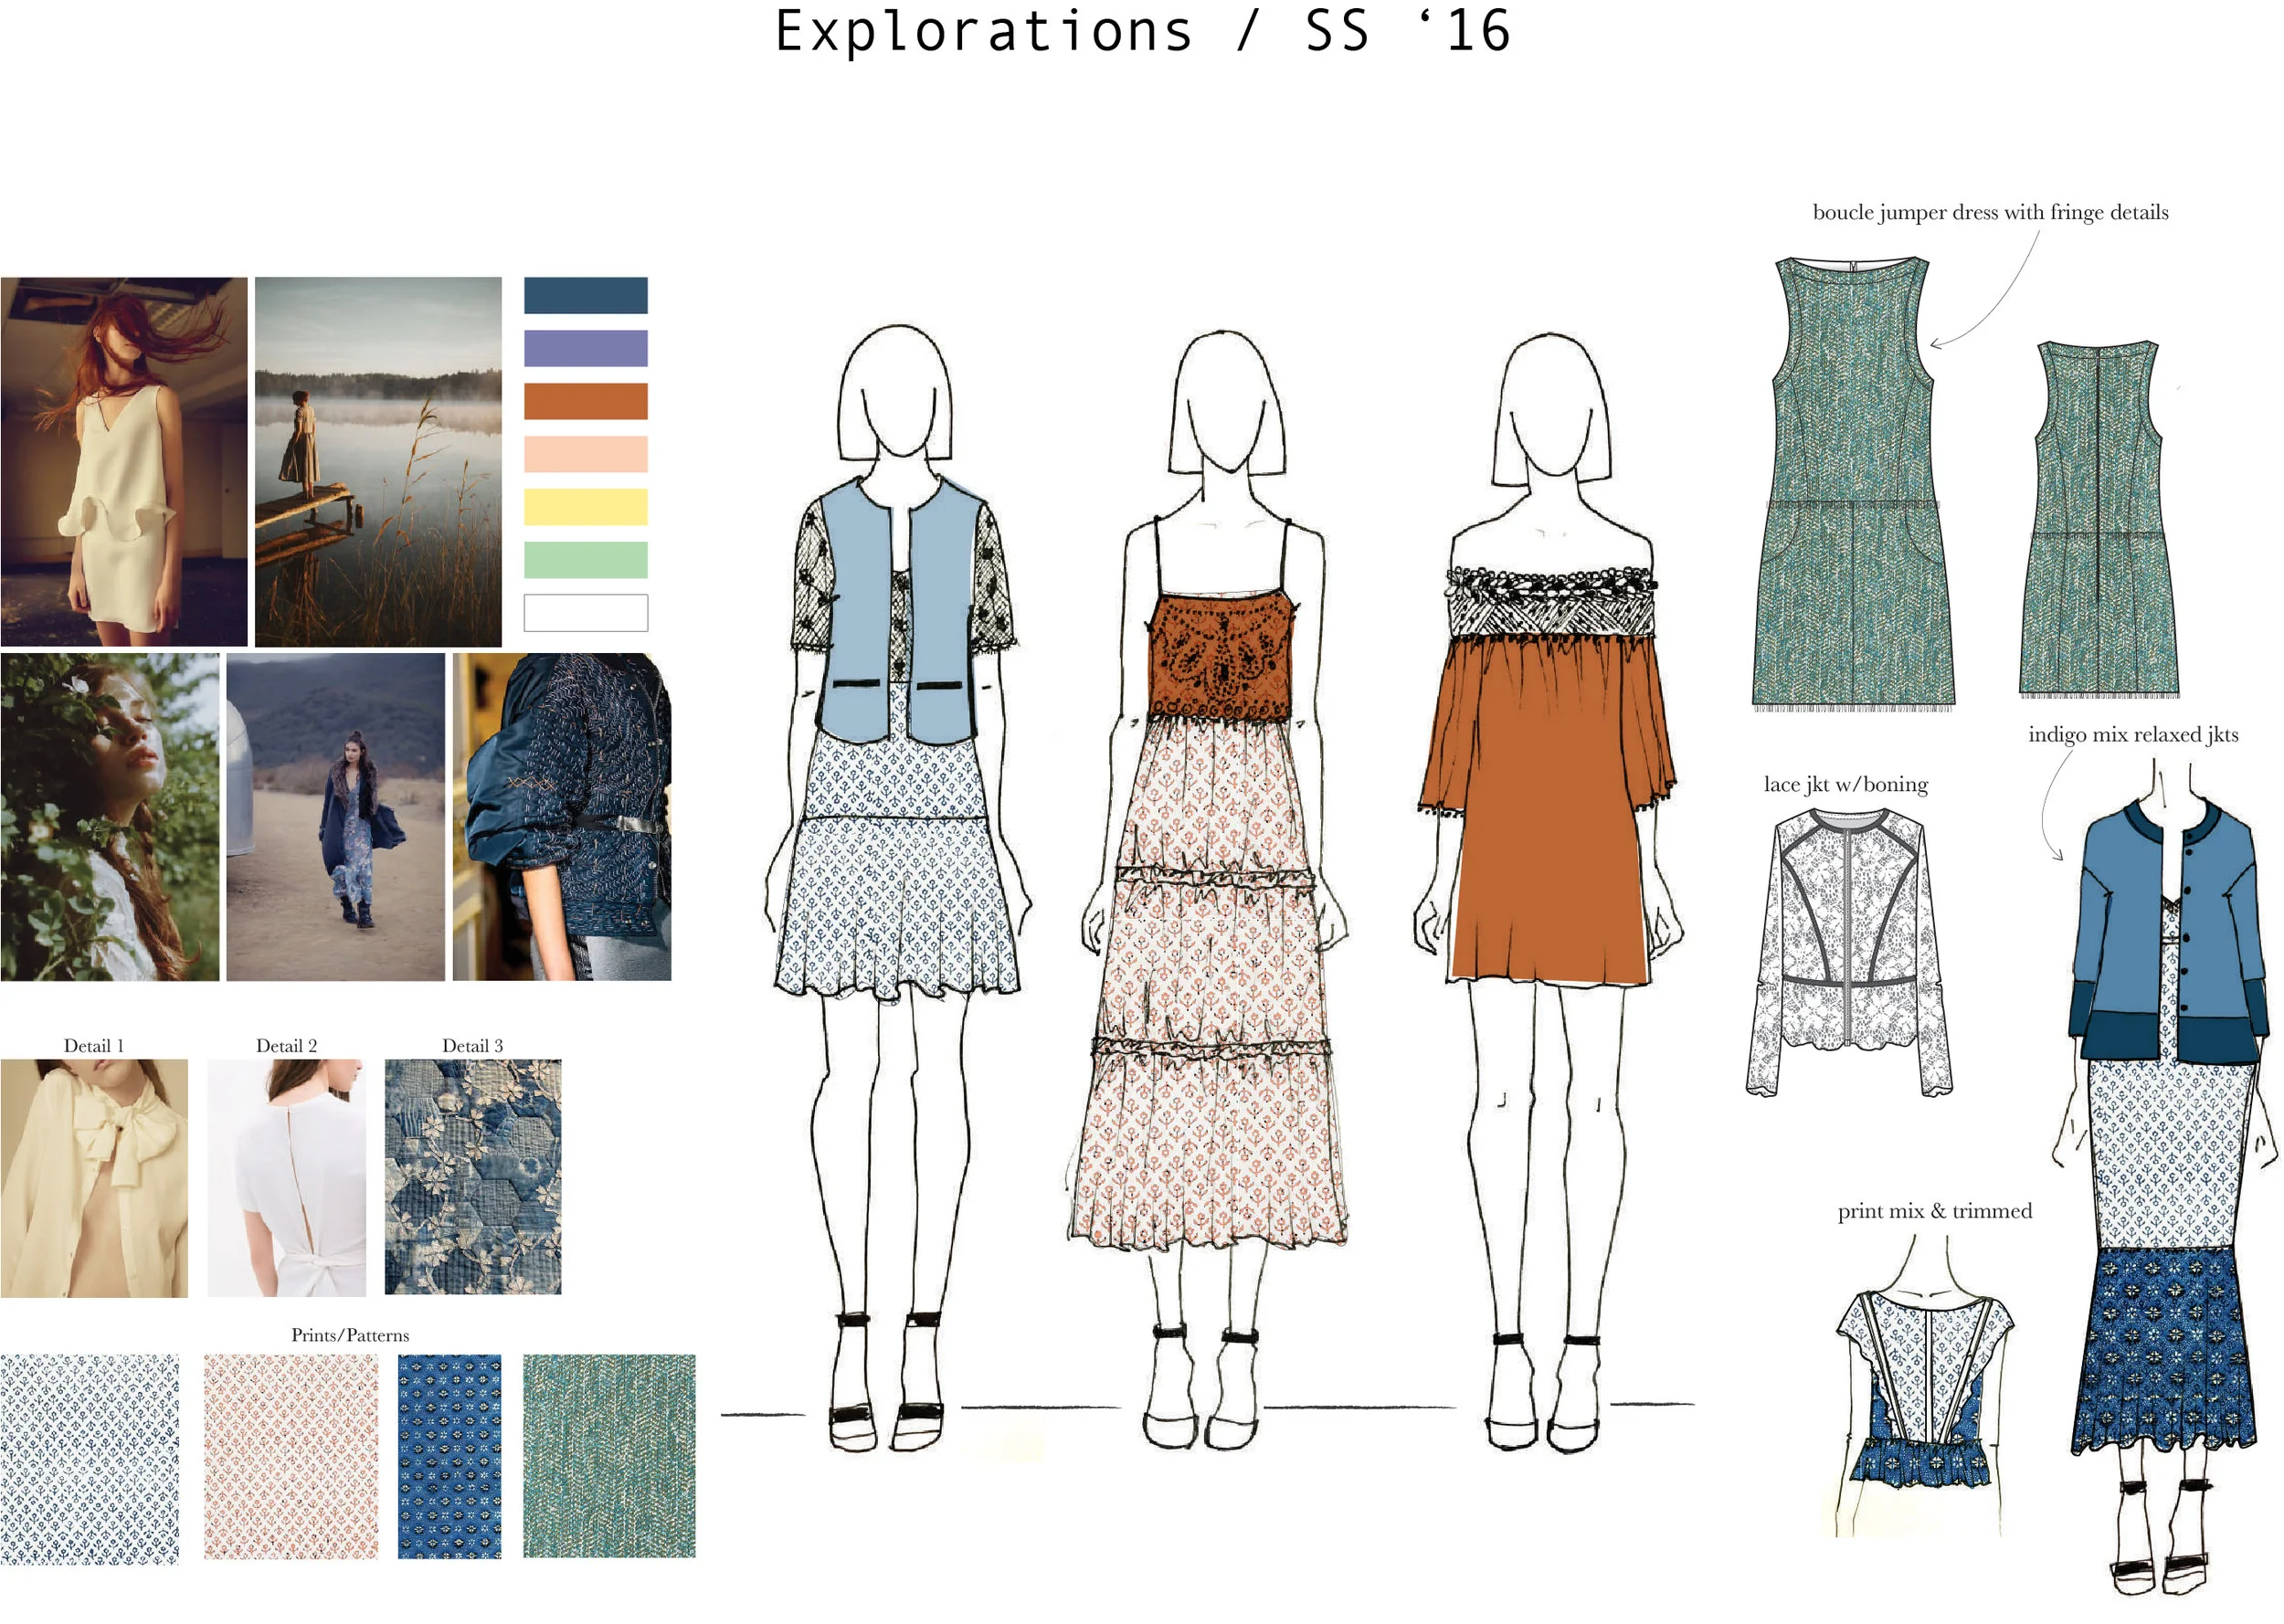Click the 'Prints/Patterns' heading
The height and width of the screenshot is (1624, 2284).
[x=350, y=1335]
